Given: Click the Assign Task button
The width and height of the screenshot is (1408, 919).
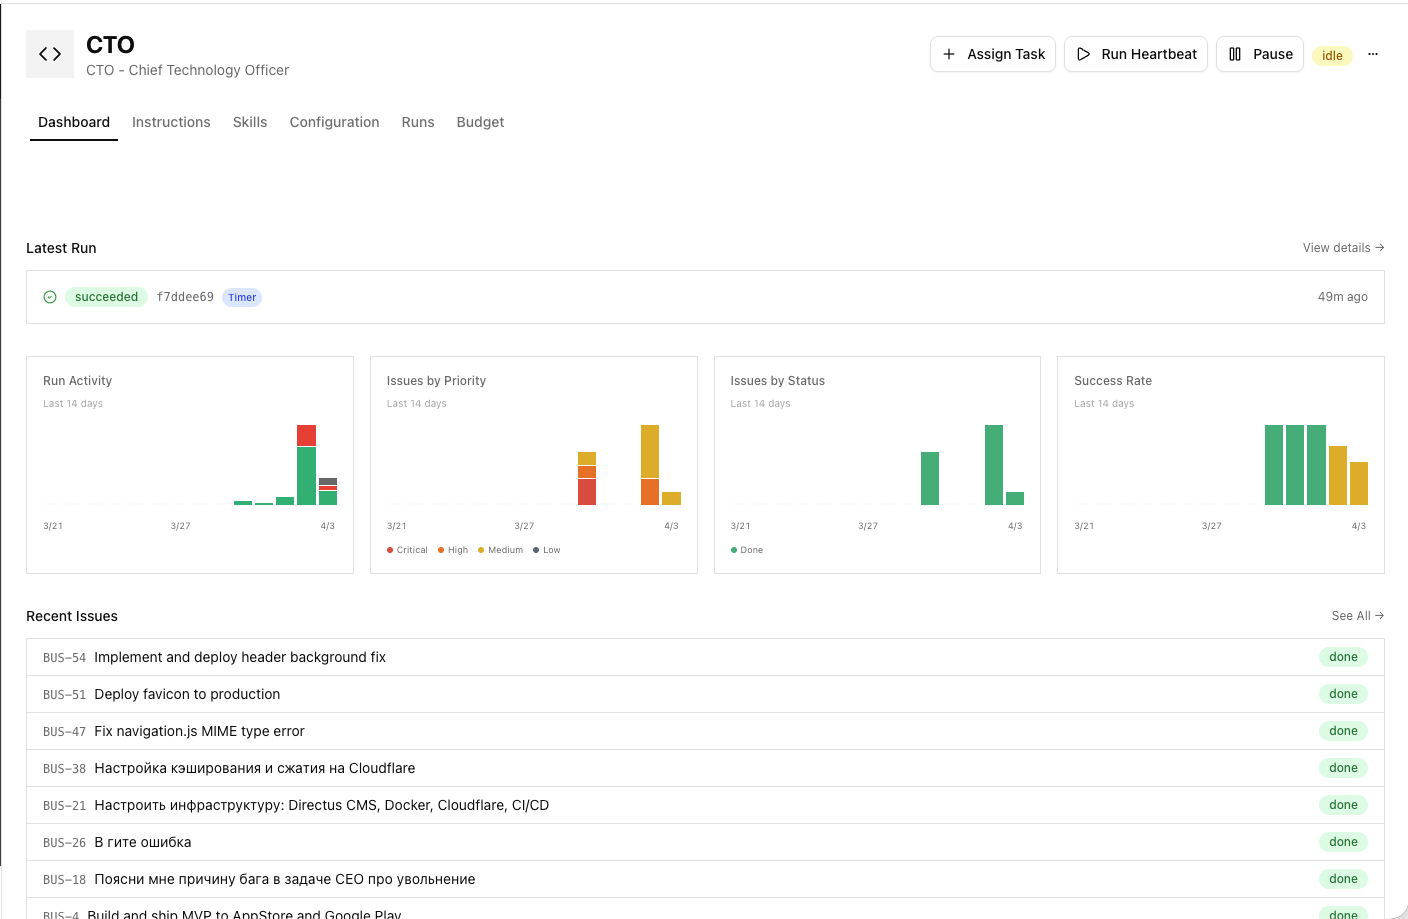Looking at the screenshot, I should tap(993, 54).
